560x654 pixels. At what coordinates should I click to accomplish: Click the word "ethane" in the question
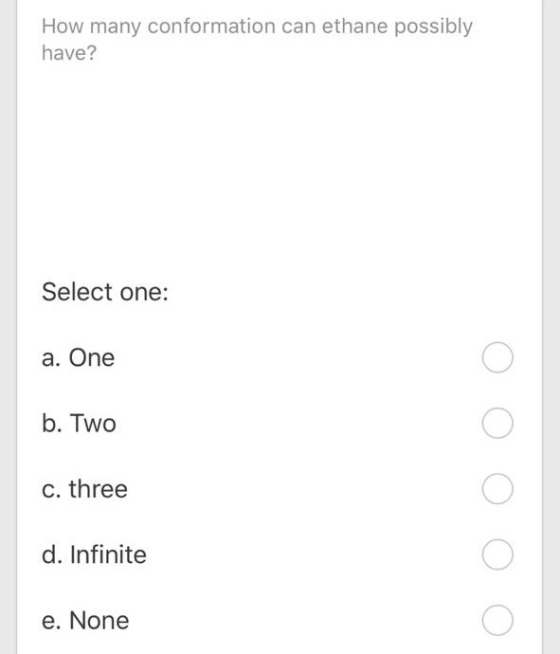click(355, 26)
